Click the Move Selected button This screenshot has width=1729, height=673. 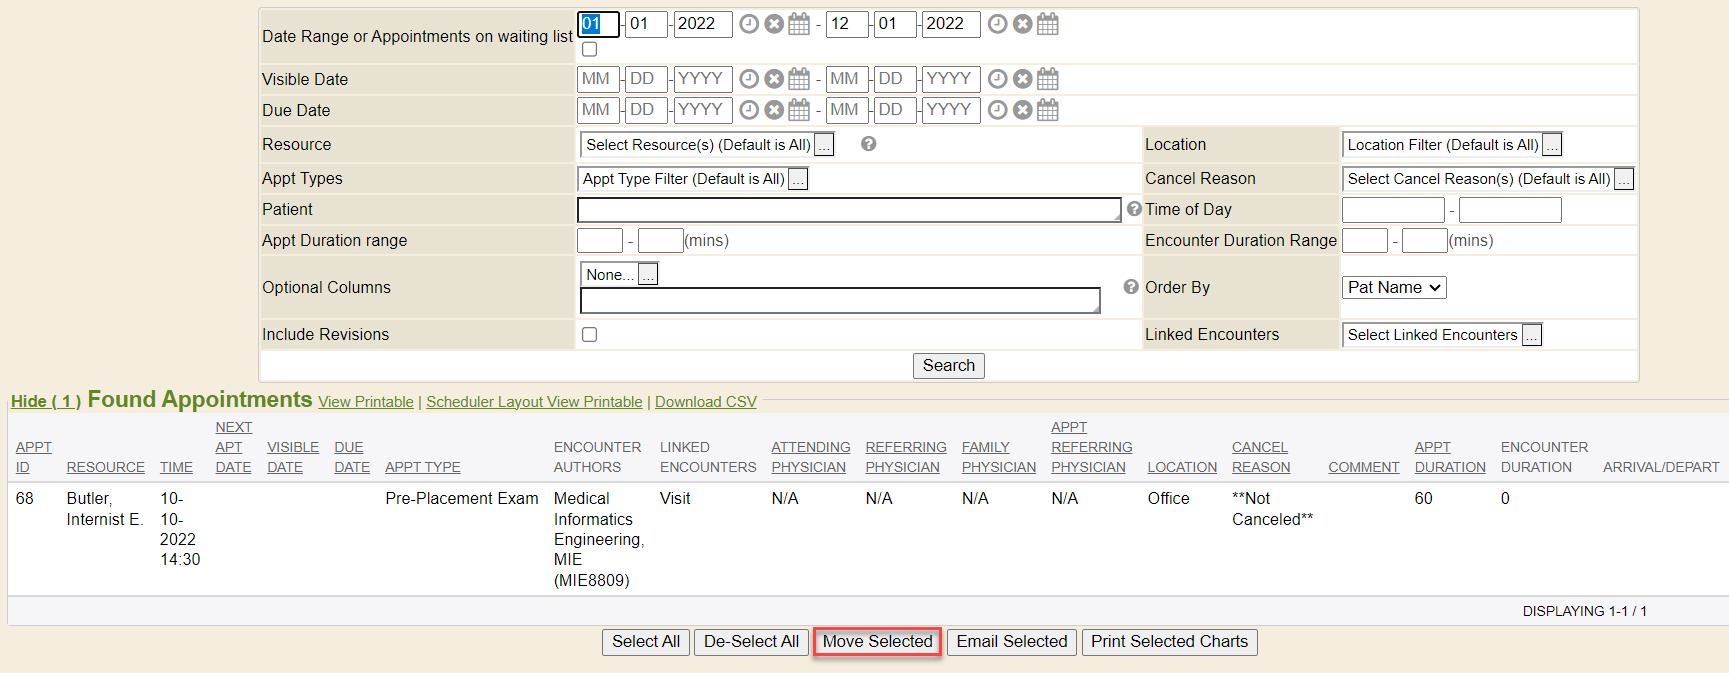[x=877, y=642]
